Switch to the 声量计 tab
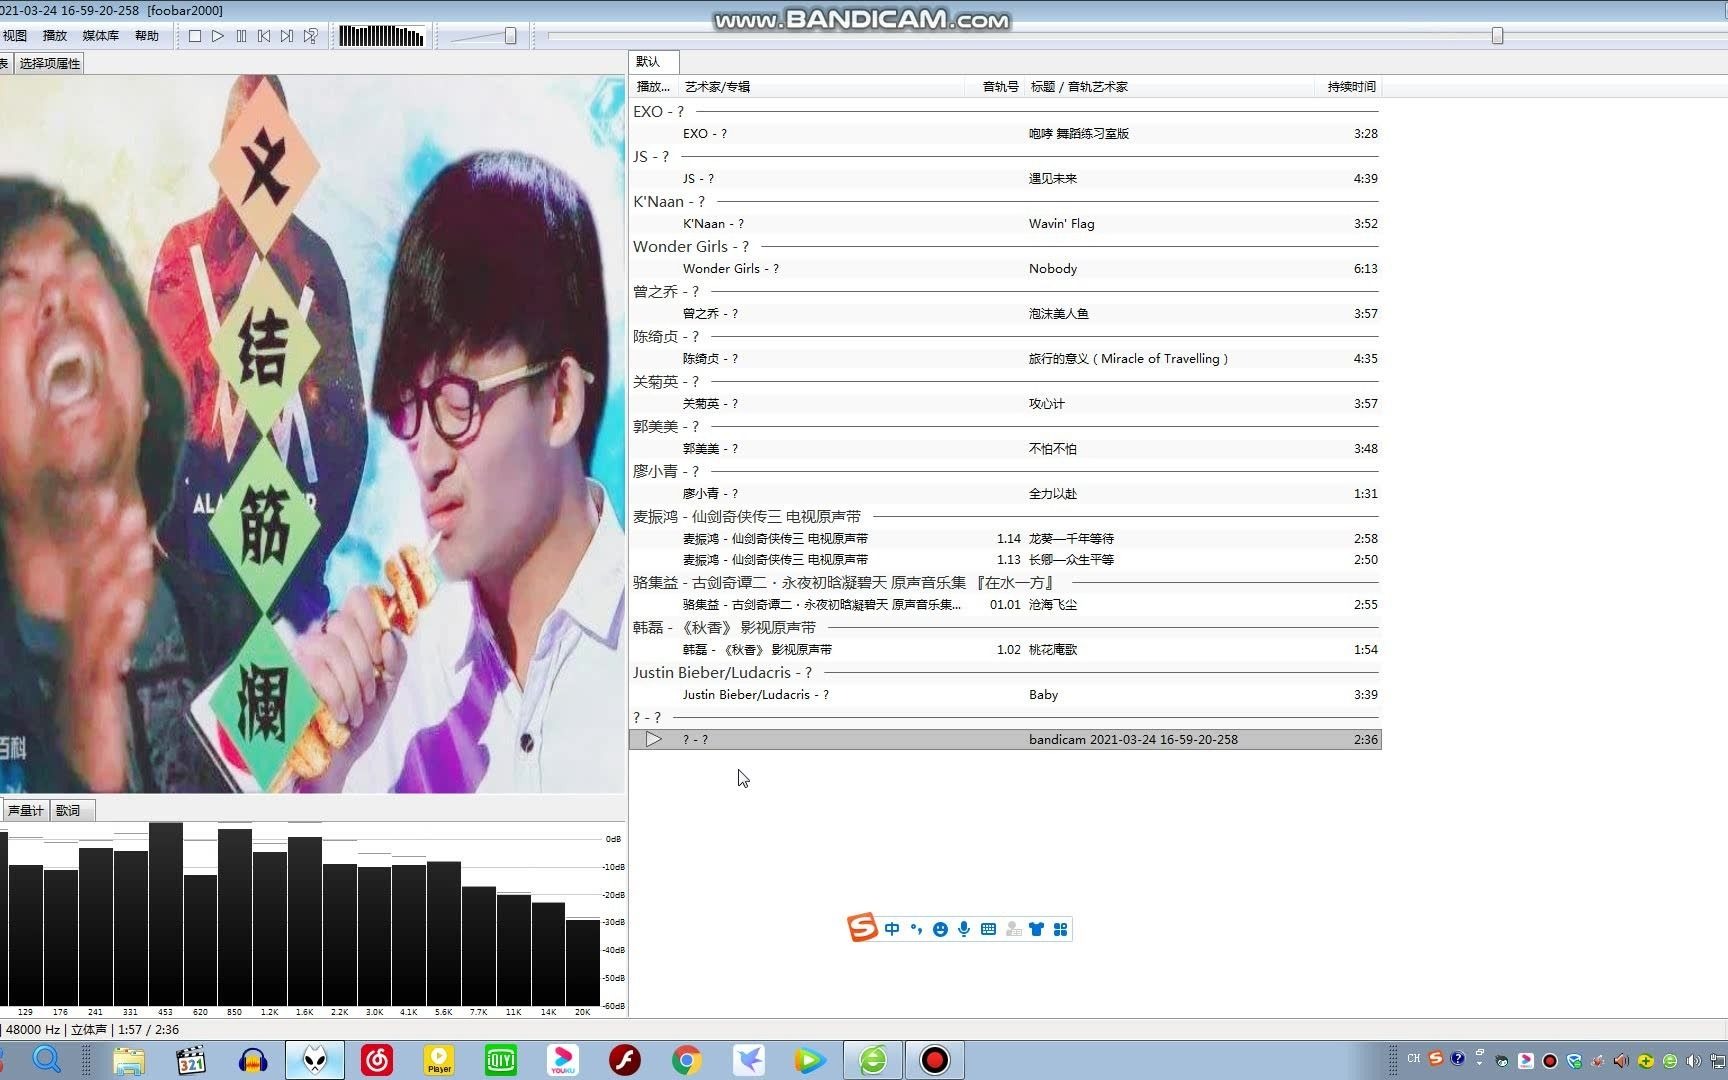 [x=25, y=810]
